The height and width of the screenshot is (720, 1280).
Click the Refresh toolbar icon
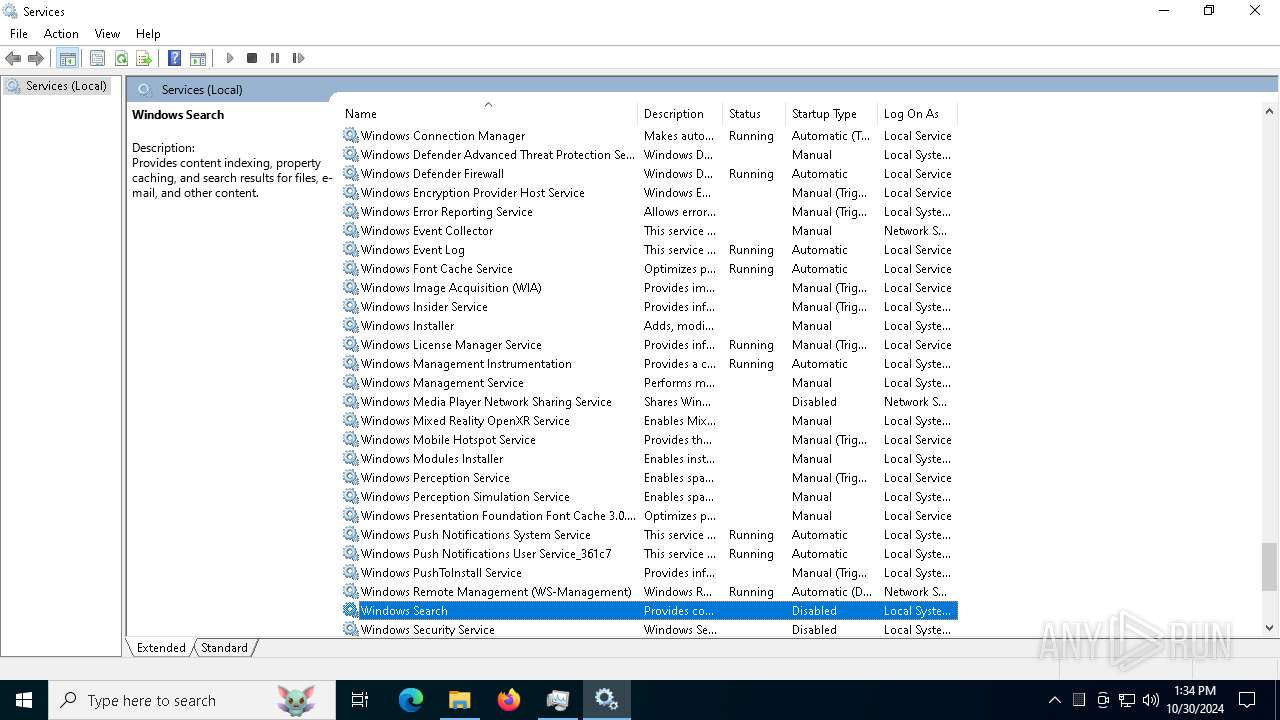[121, 58]
